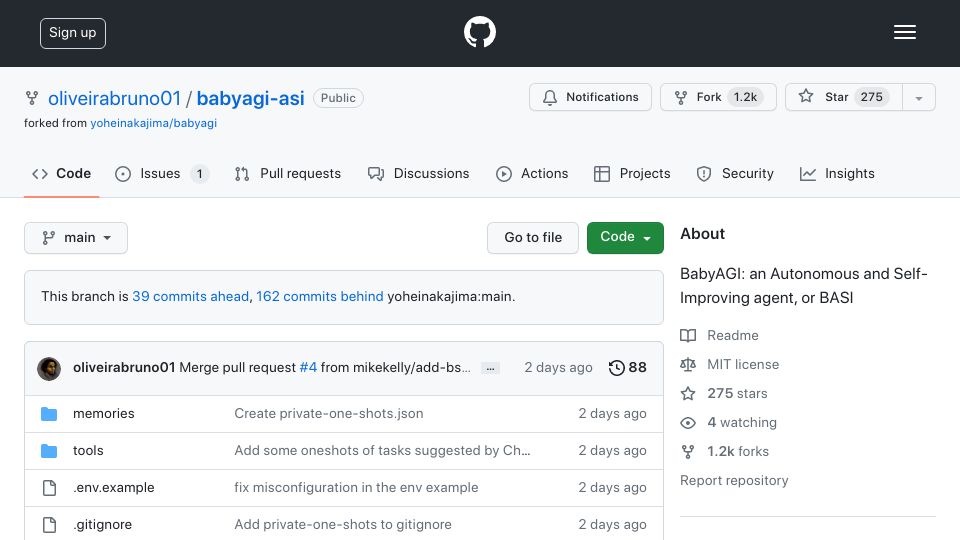960x540 pixels.
Task: Open the memories folder
Action: coord(103,414)
